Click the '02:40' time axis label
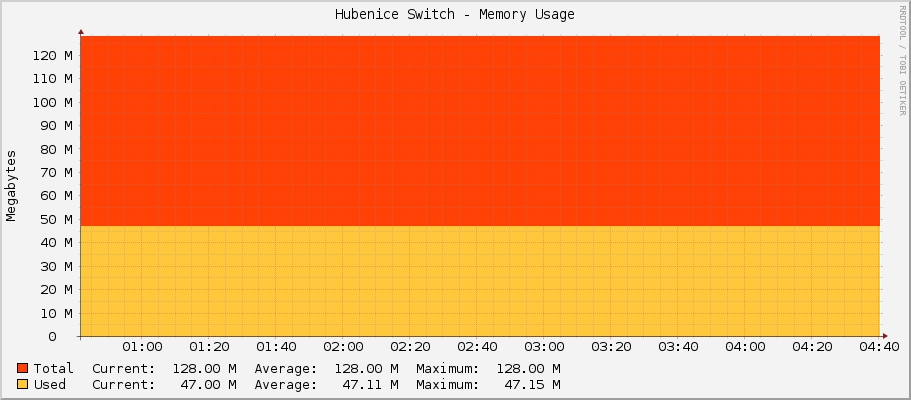 point(477,347)
